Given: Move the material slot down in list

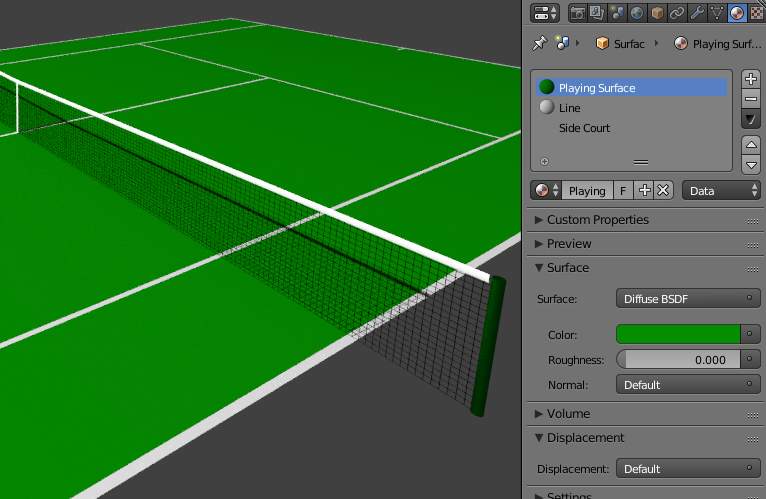Looking at the screenshot, I should (x=751, y=165).
